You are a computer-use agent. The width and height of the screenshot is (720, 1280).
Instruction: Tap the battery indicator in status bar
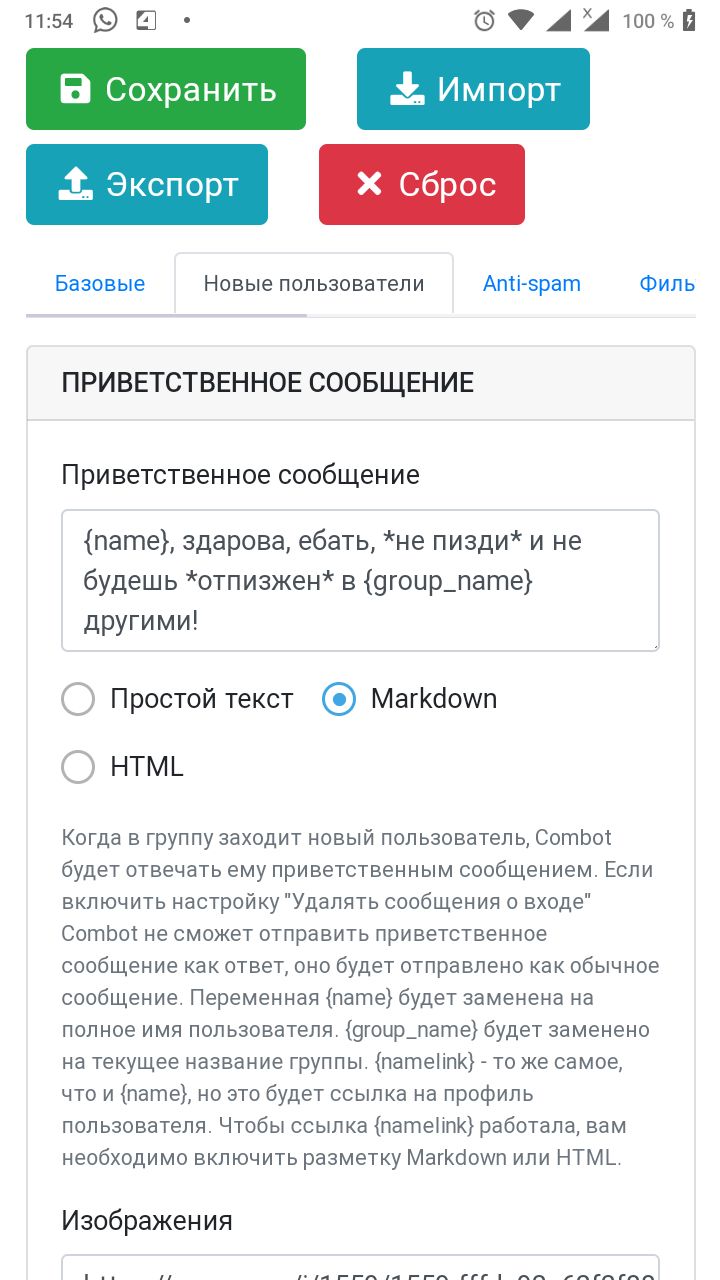click(689, 20)
